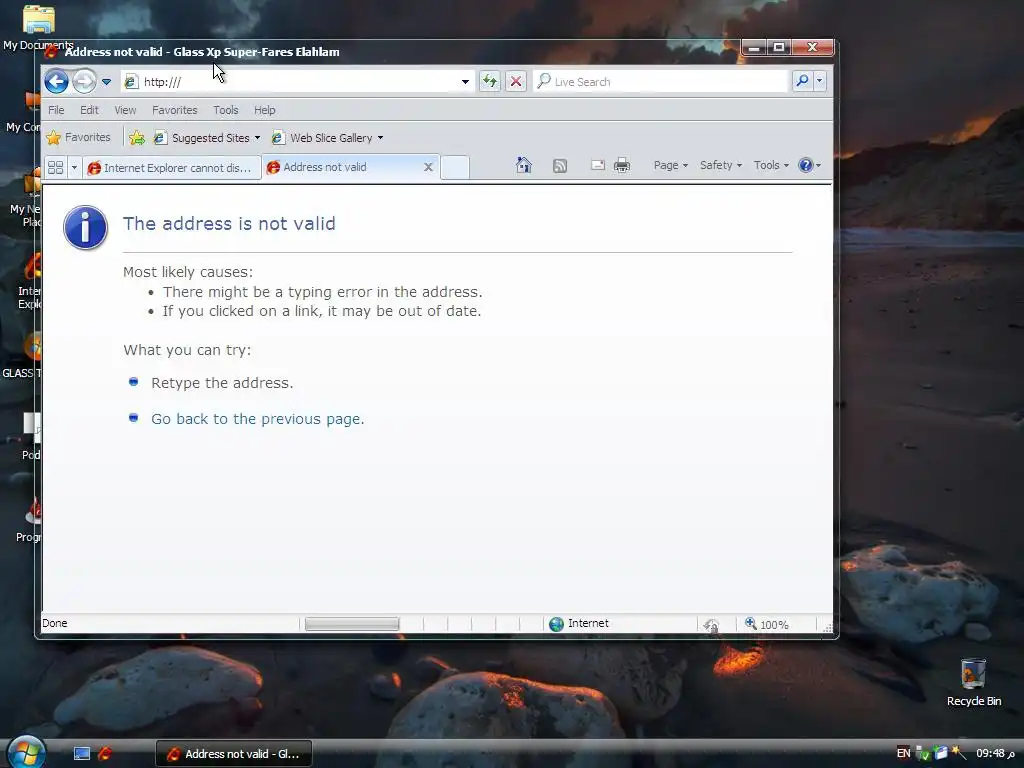Viewport: 1024px width, 768px height.
Task: Click the EN language indicator in tray
Action: [903, 753]
